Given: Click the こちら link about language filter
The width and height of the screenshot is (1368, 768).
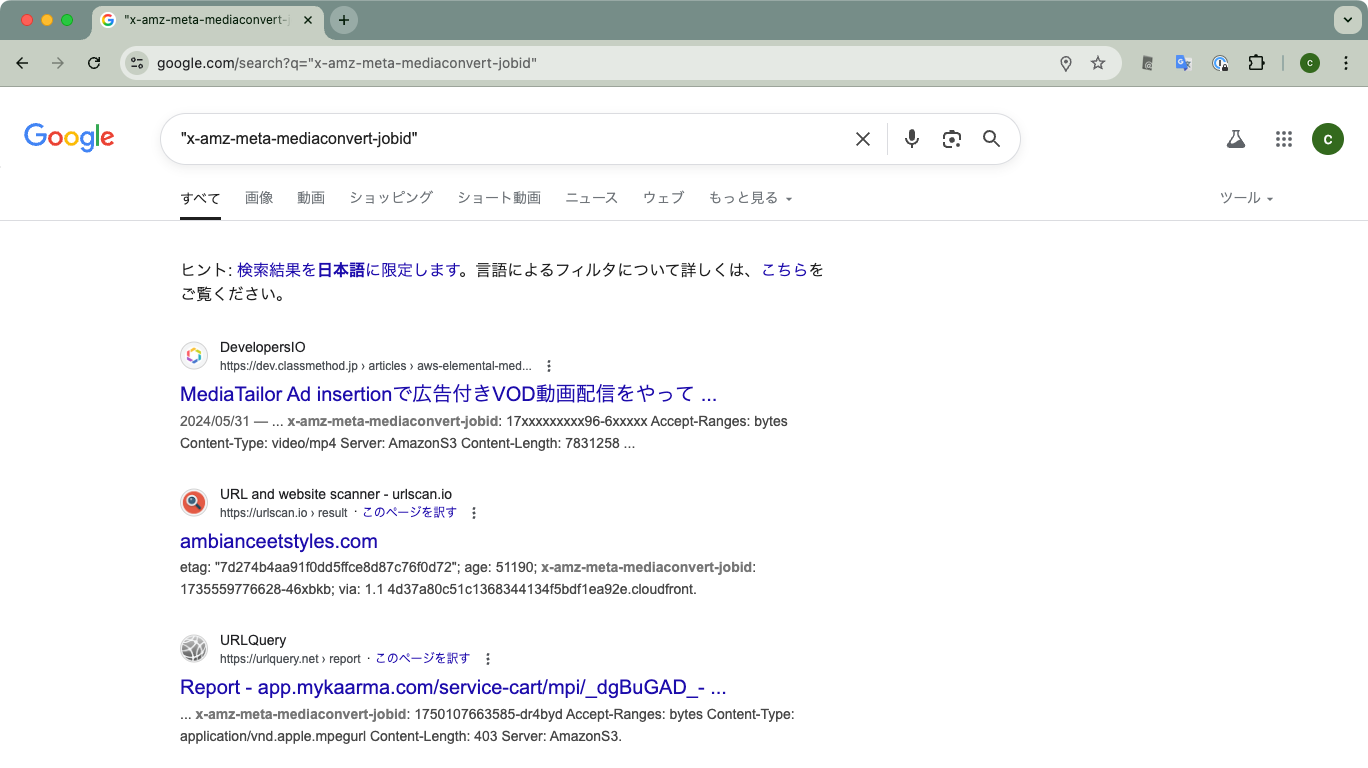Looking at the screenshot, I should click(x=784, y=270).
